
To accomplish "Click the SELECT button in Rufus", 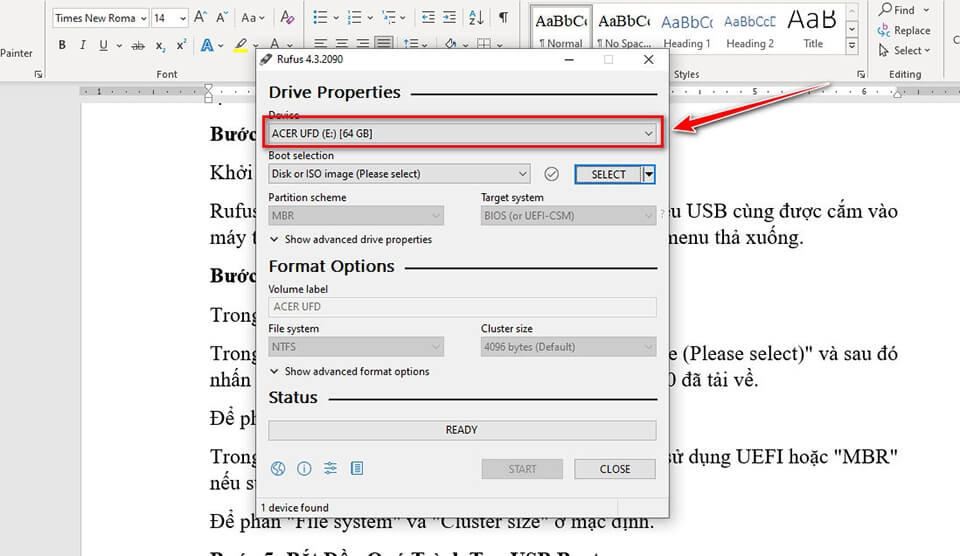I will [x=608, y=174].
